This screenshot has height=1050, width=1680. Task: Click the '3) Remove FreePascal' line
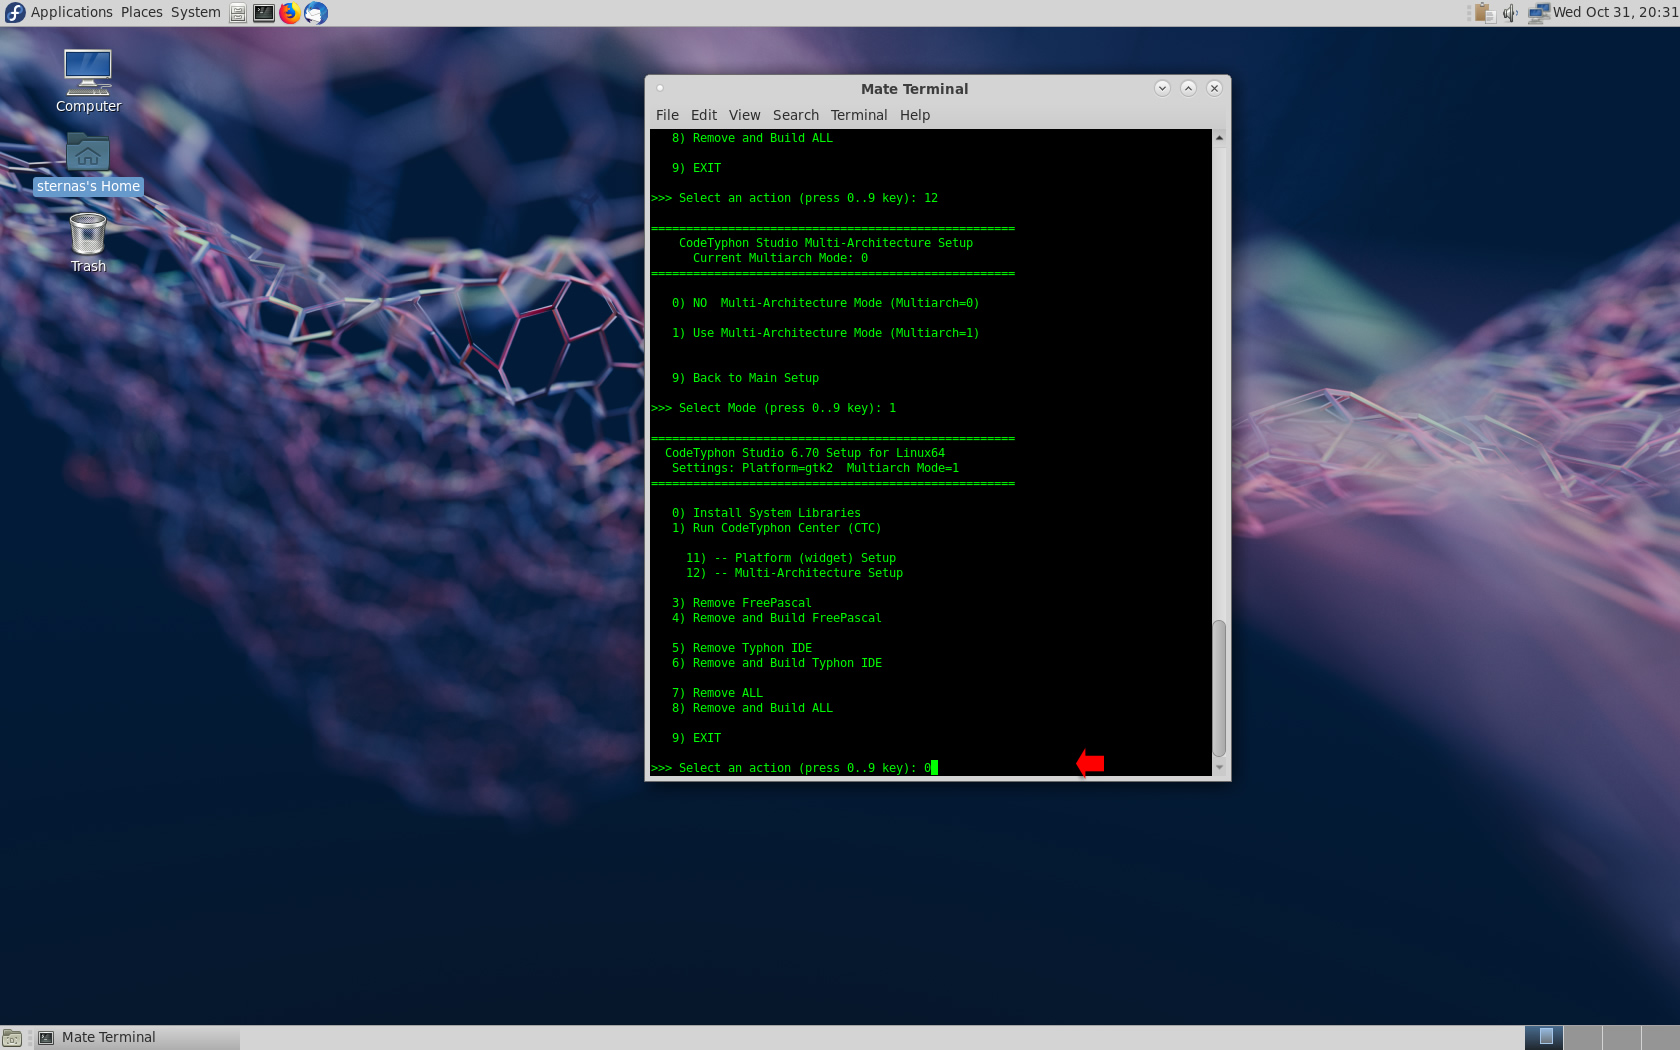pyautogui.click(x=742, y=603)
